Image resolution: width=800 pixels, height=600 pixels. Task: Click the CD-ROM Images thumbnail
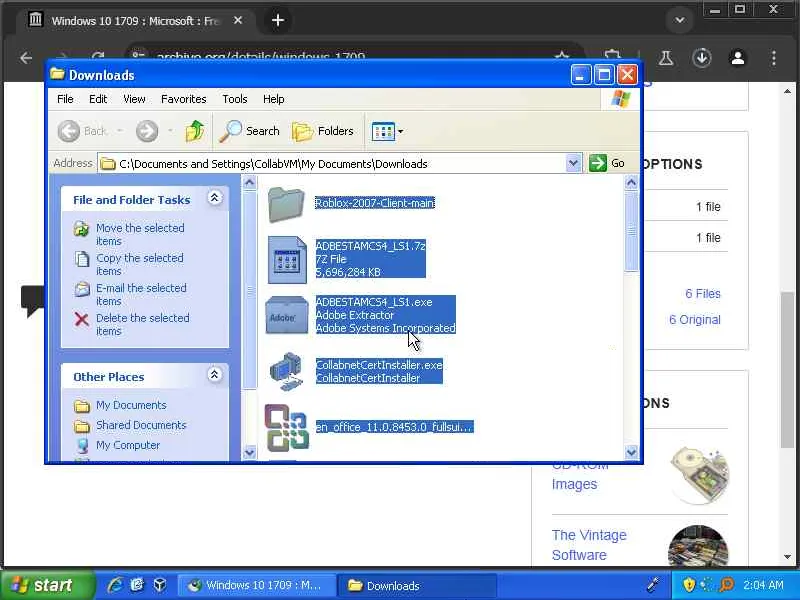699,474
